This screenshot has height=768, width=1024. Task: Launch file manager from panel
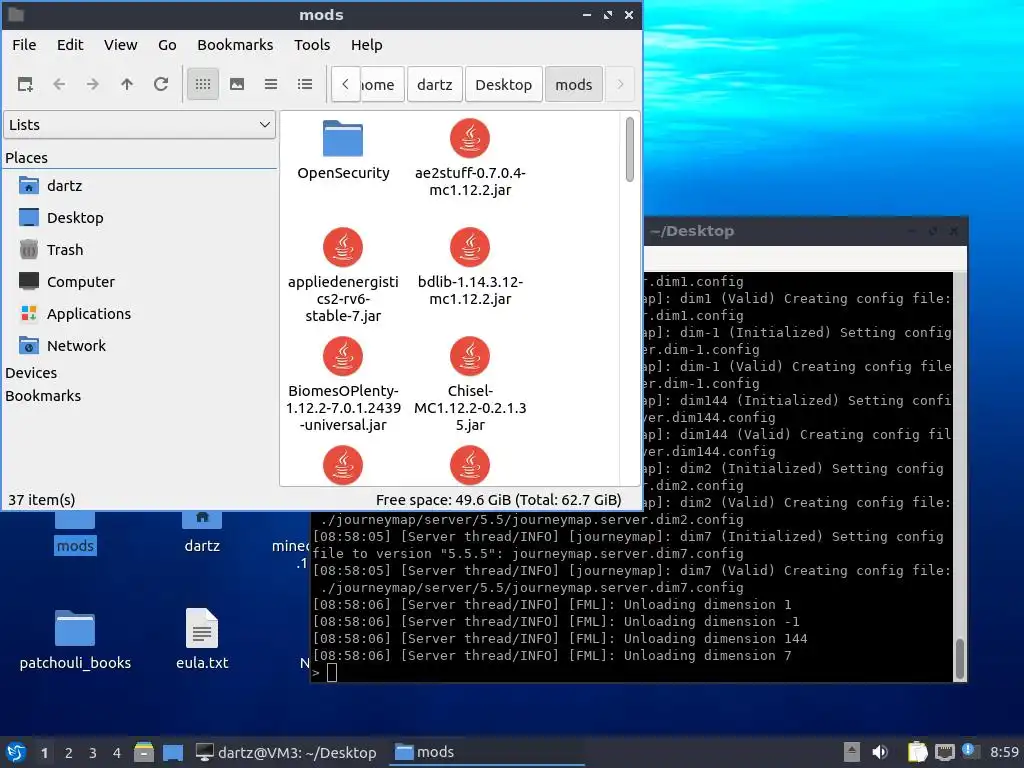[144, 752]
